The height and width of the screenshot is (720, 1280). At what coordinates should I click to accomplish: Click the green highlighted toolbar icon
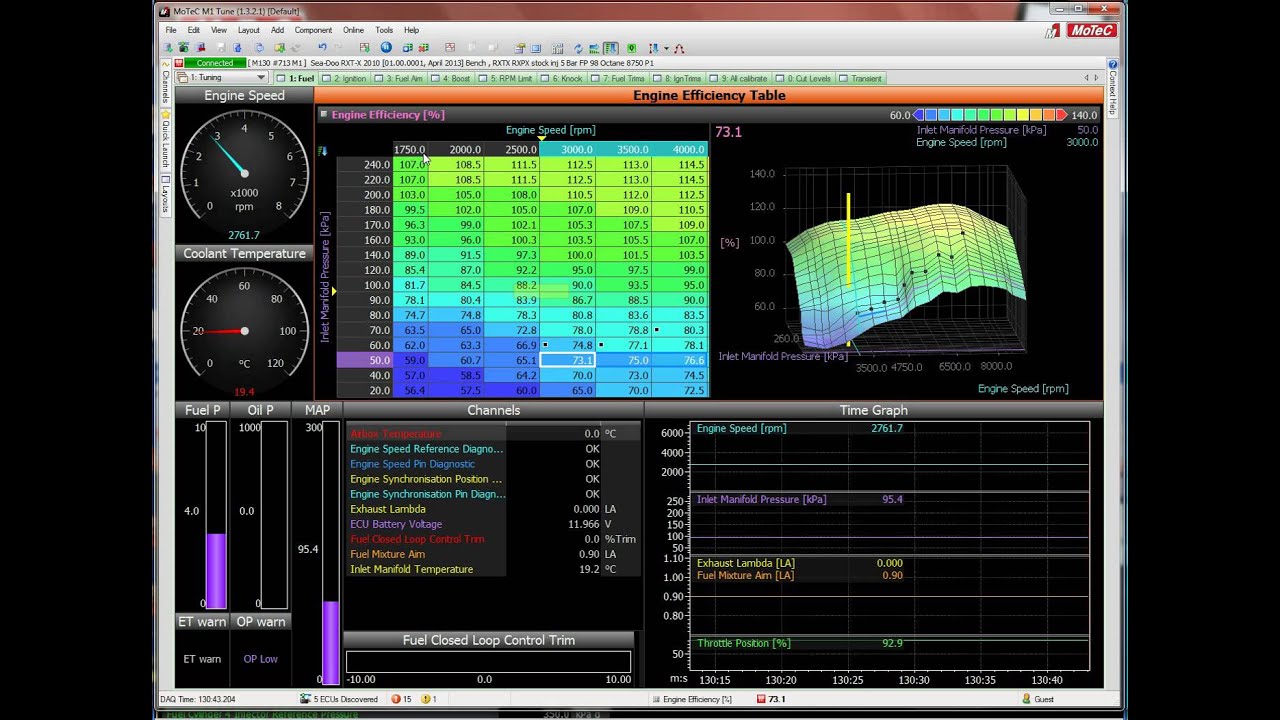(611, 48)
